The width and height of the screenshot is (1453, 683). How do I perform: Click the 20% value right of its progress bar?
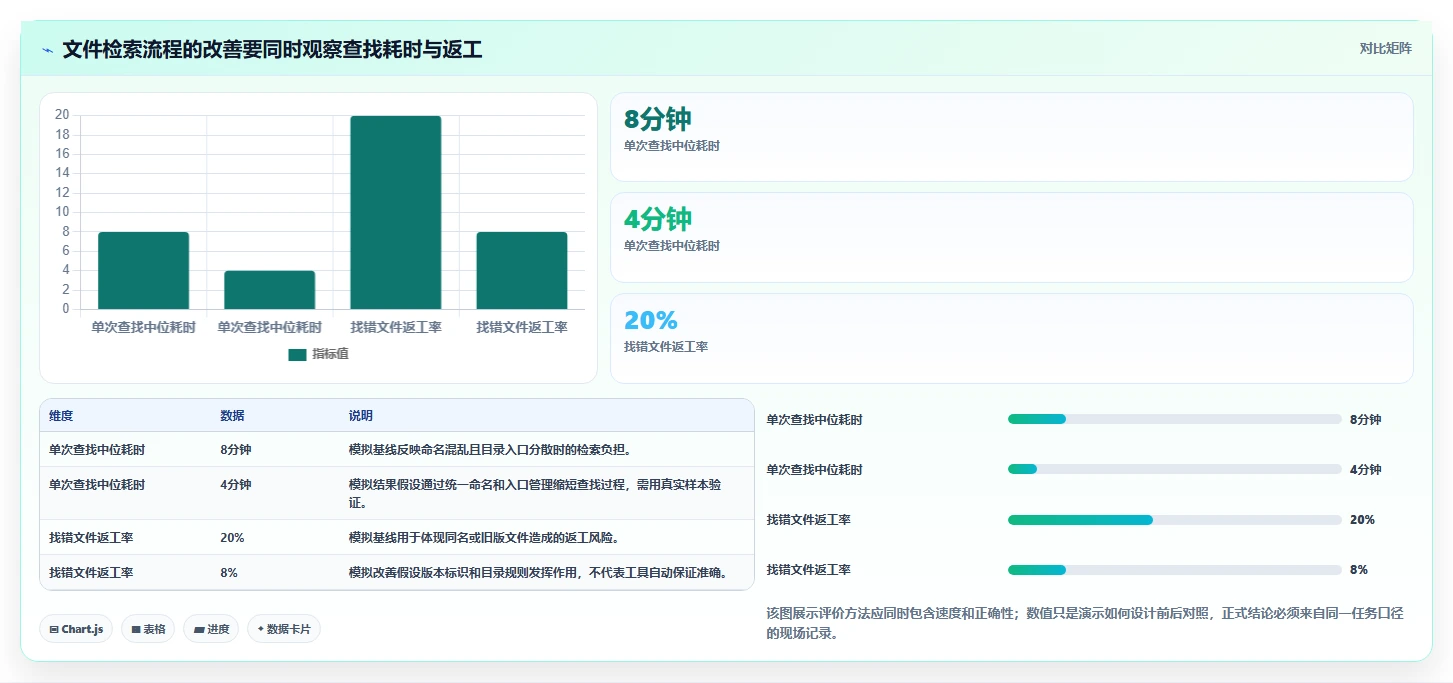[1362, 520]
